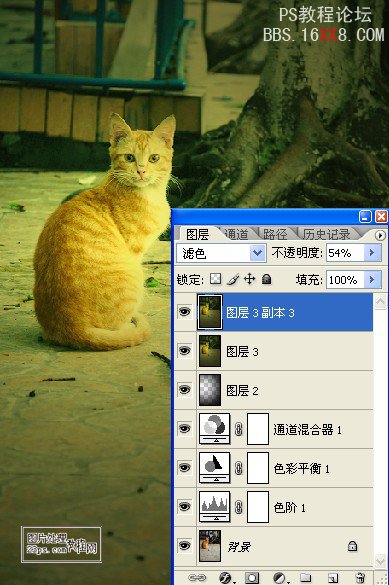Create new fill or adjustment layer
Image resolution: width=389 pixels, height=585 pixels.
pos(280,578)
